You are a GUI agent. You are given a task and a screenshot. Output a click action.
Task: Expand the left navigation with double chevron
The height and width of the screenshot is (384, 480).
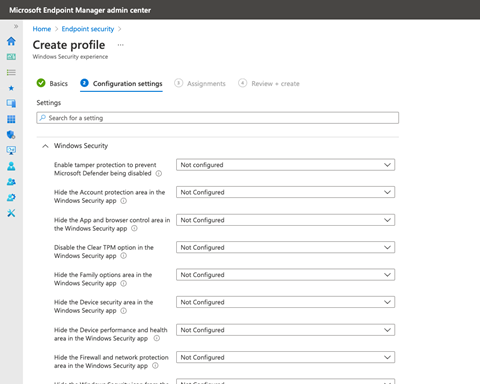point(16,26)
